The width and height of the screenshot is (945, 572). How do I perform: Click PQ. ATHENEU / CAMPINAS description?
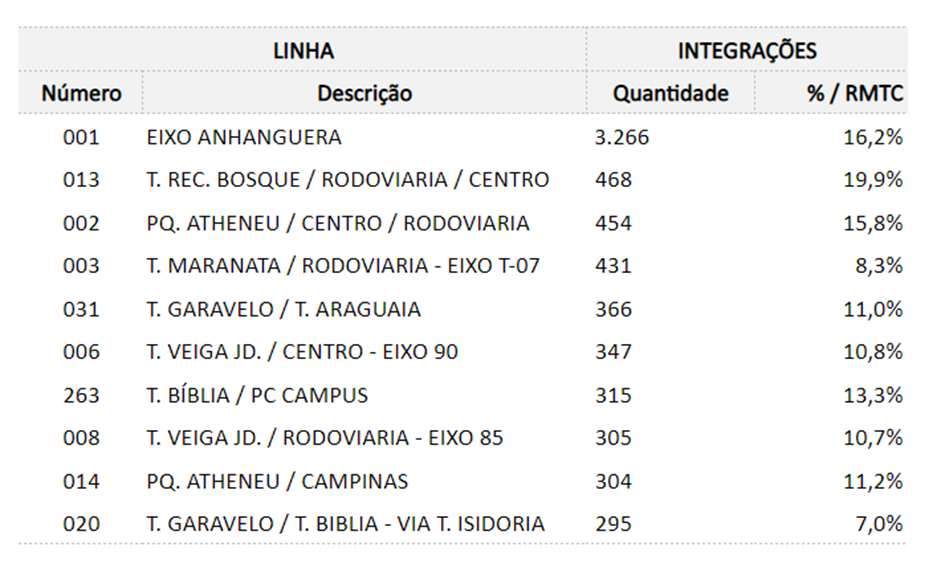click(277, 482)
